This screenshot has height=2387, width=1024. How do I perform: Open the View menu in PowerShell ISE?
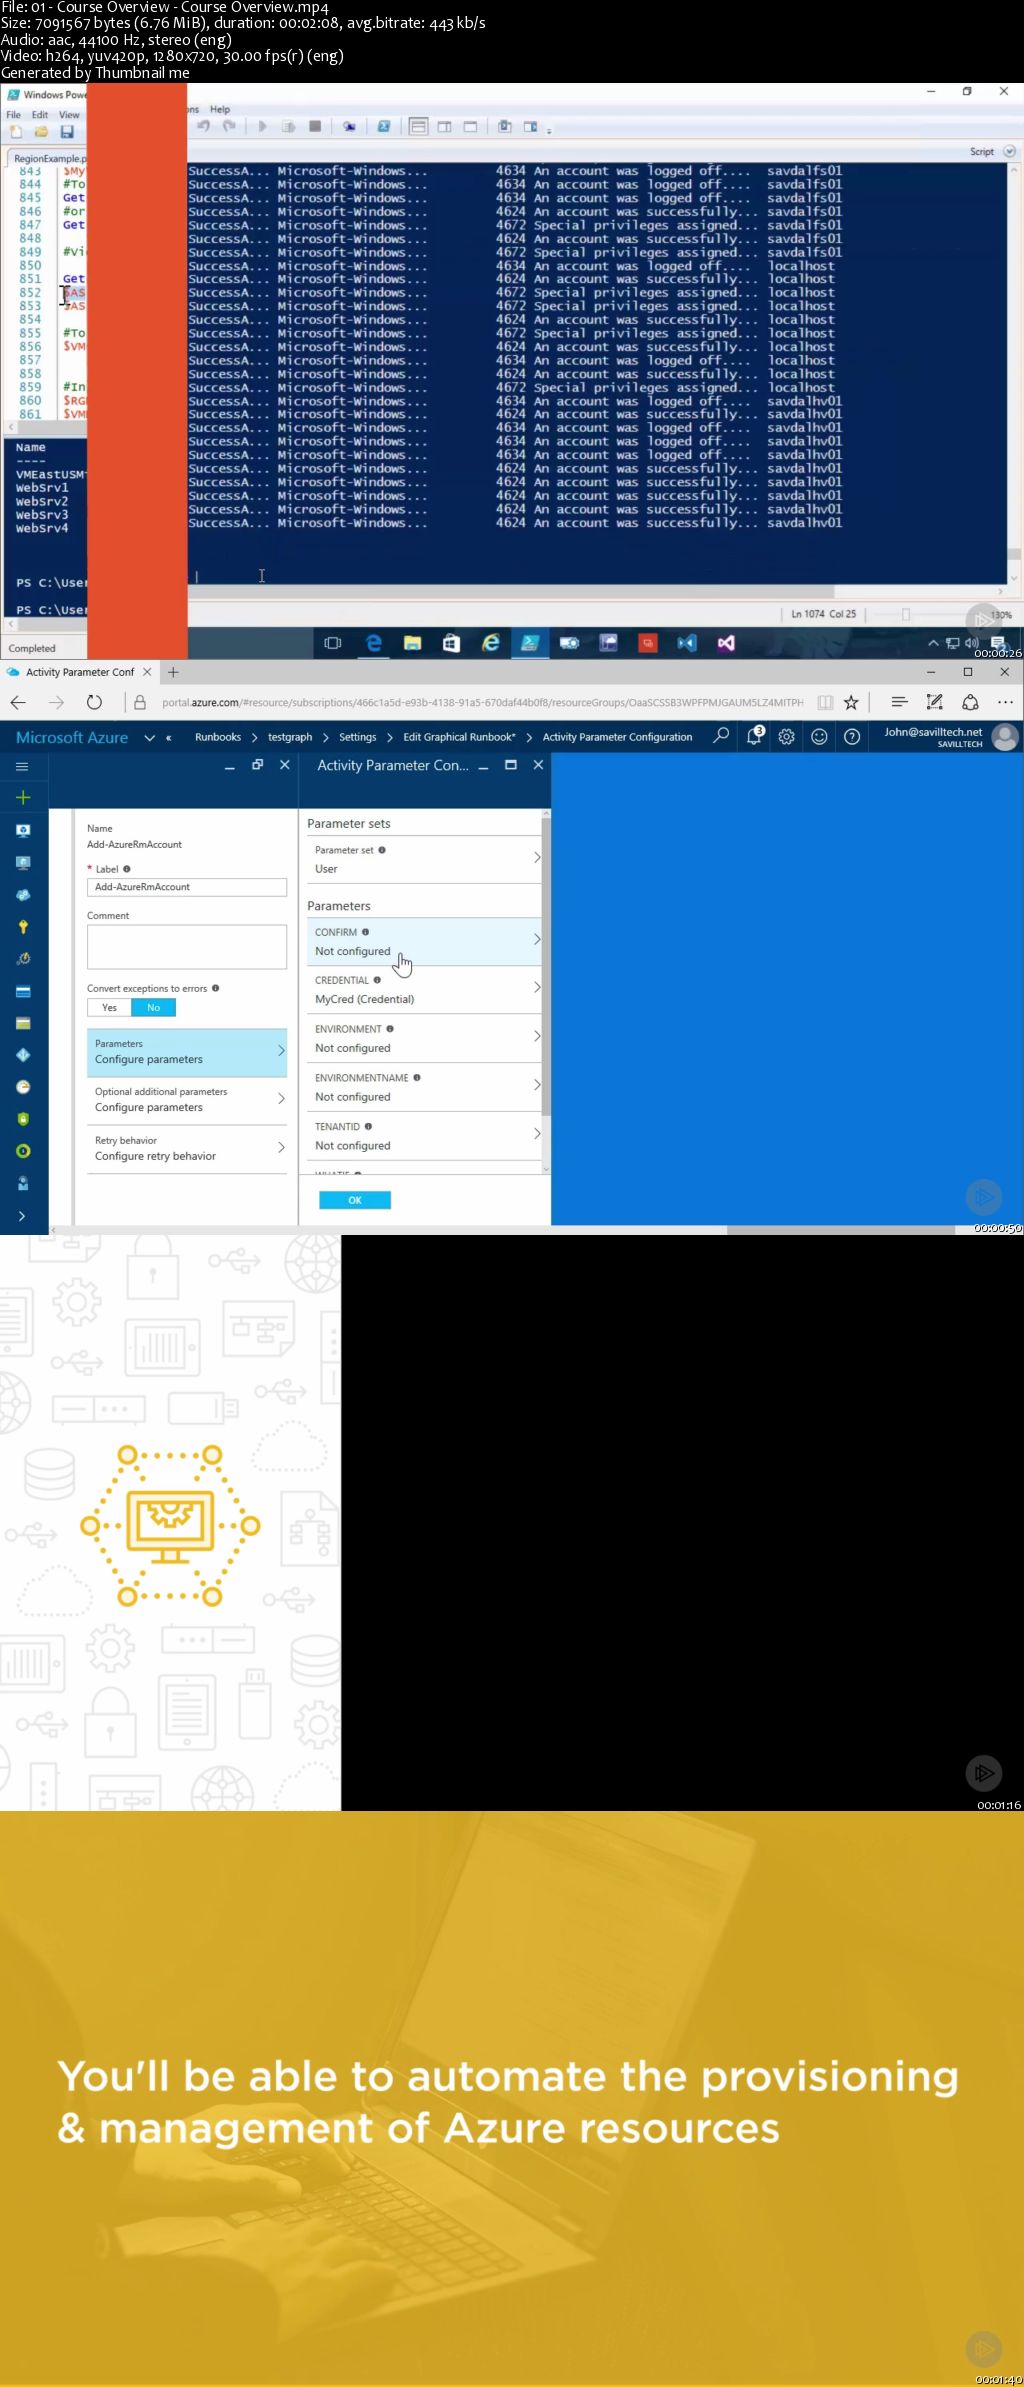69,114
